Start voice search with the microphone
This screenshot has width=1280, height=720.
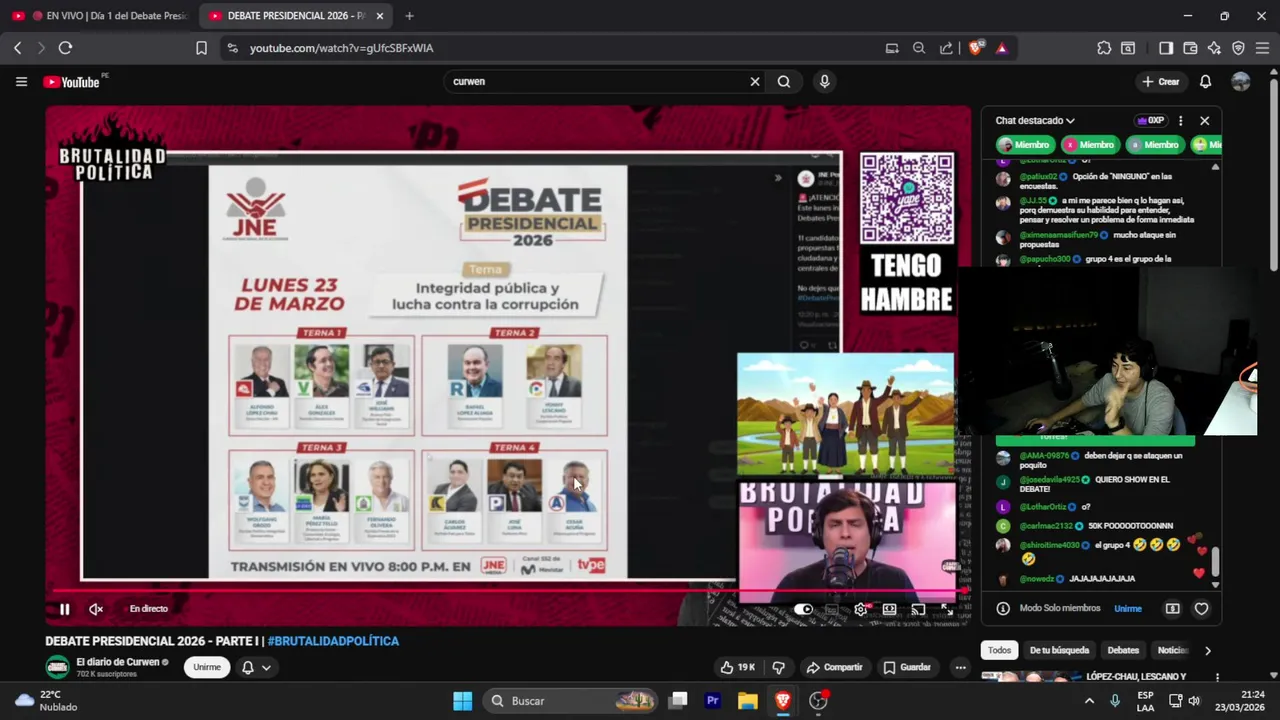click(824, 82)
